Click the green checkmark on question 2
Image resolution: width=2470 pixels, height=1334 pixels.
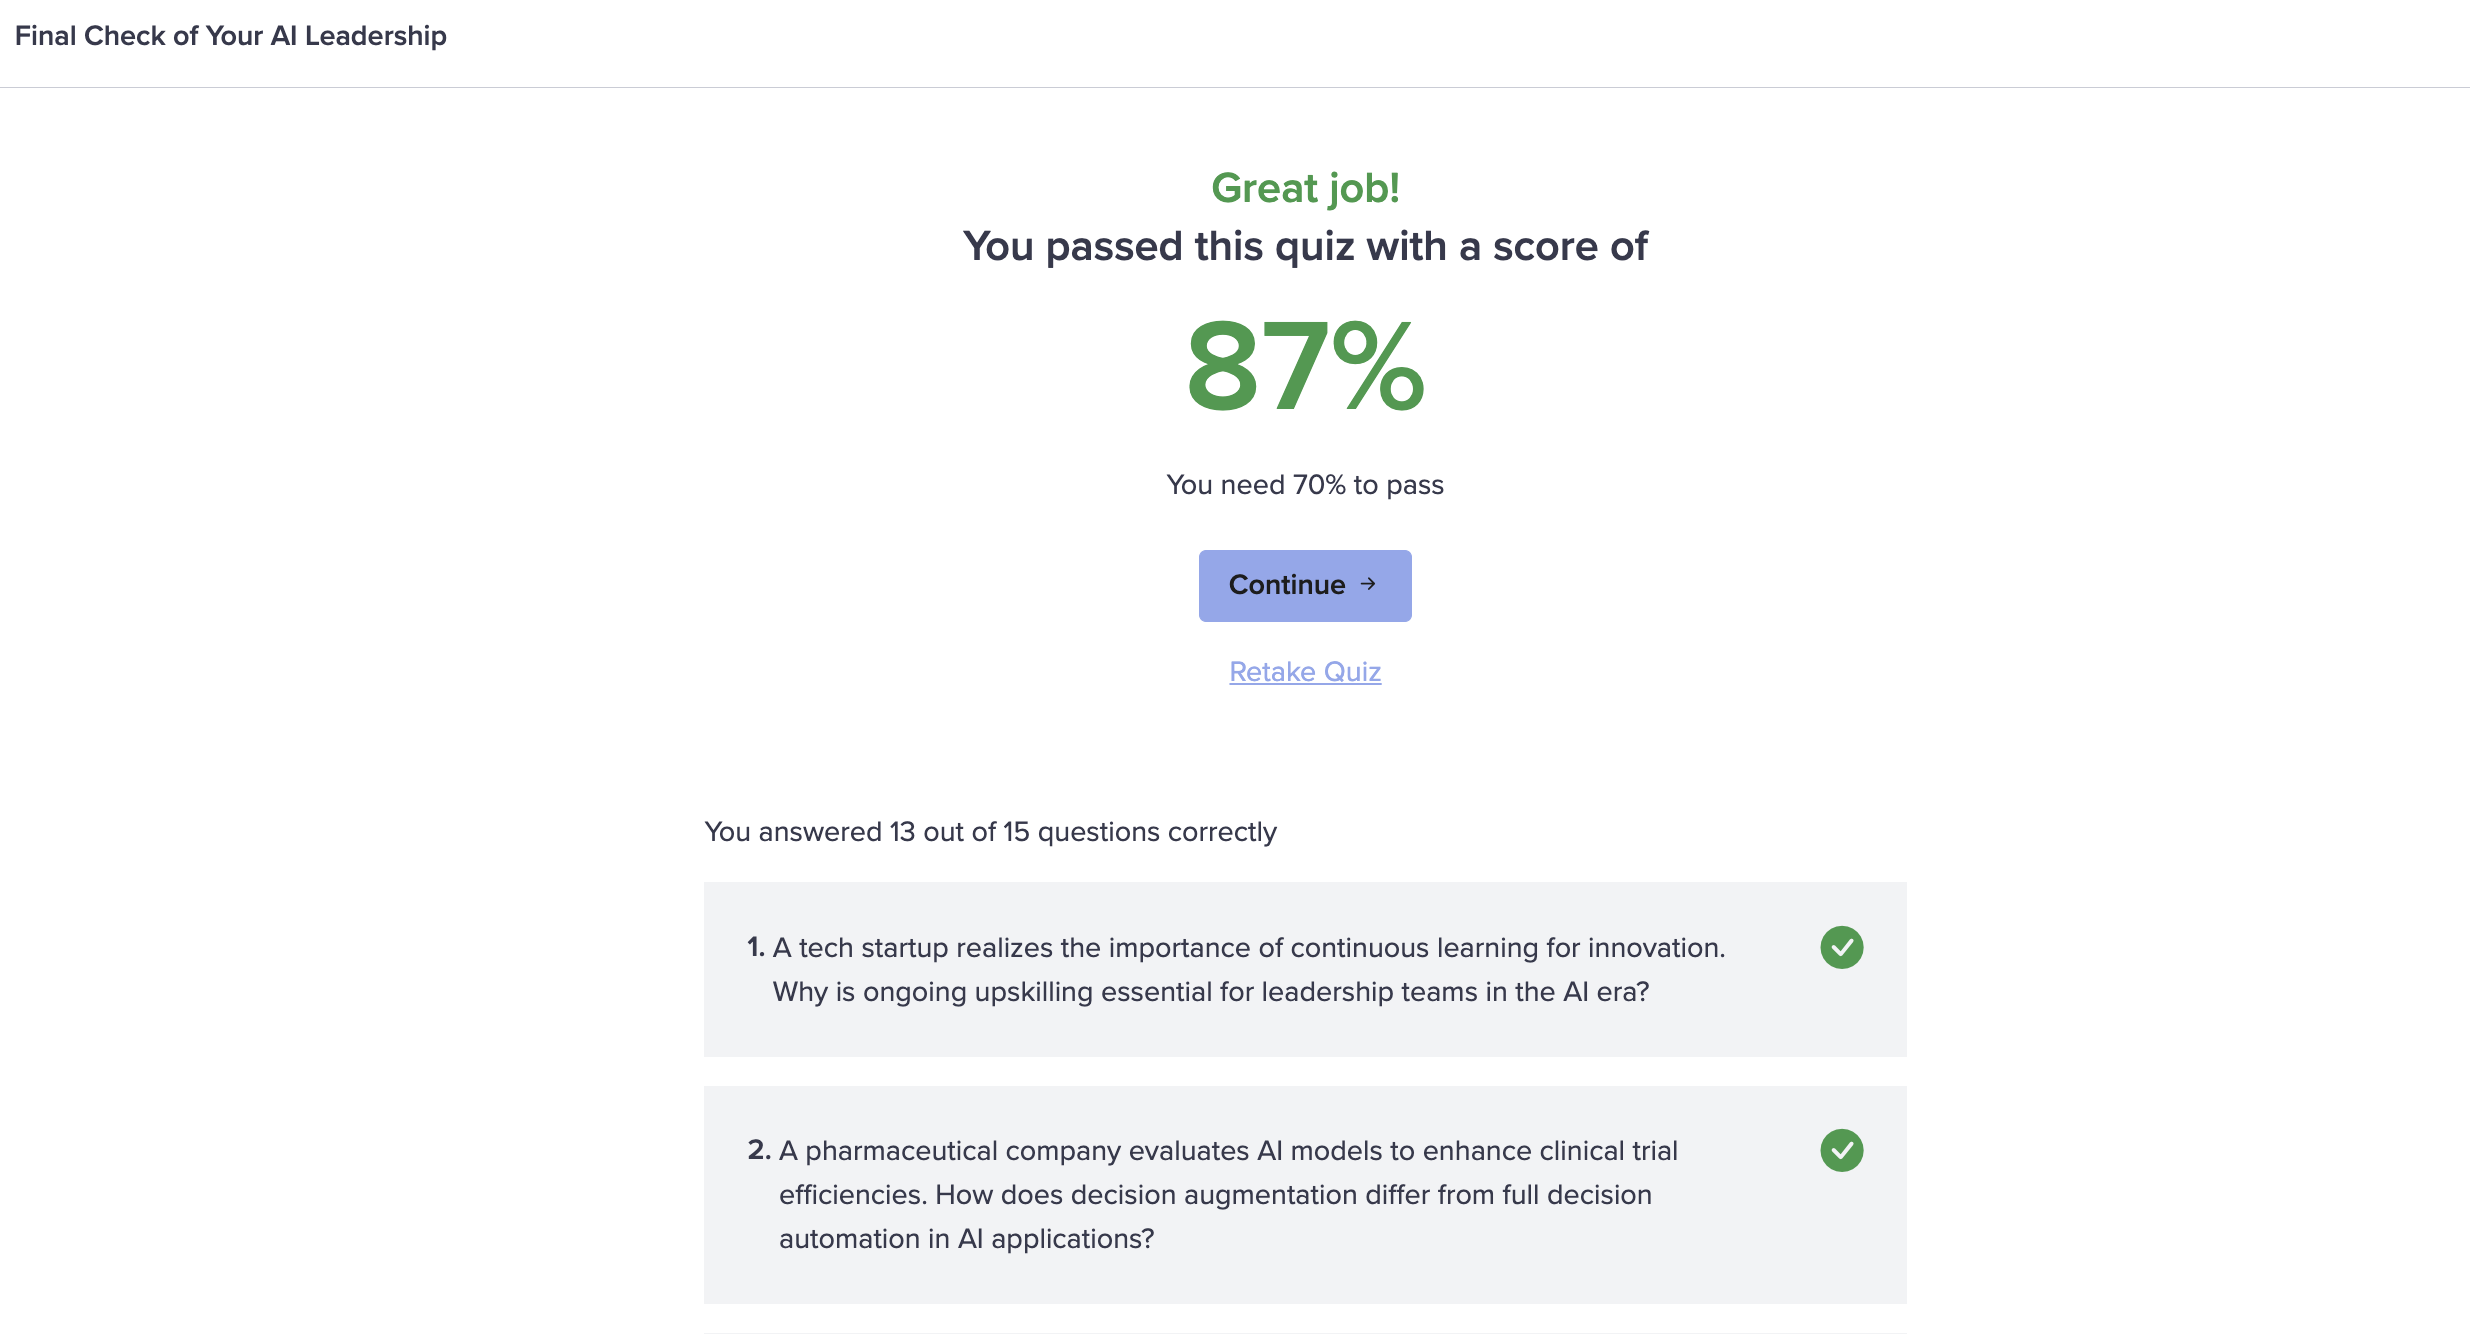1841,1150
